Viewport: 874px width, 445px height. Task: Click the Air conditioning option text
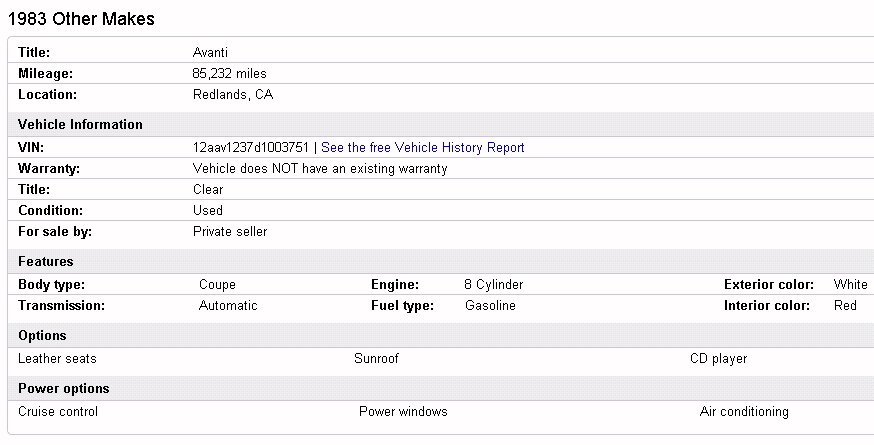click(x=744, y=412)
